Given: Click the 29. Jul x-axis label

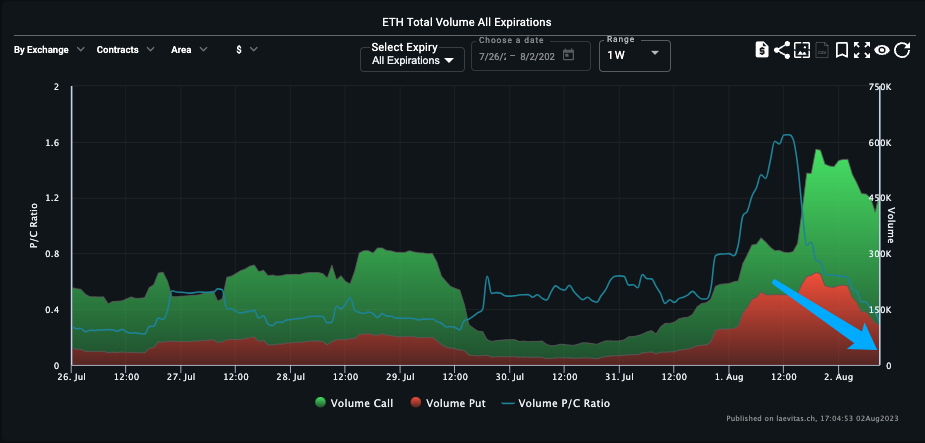Looking at the screenshot, I should 401,376.
